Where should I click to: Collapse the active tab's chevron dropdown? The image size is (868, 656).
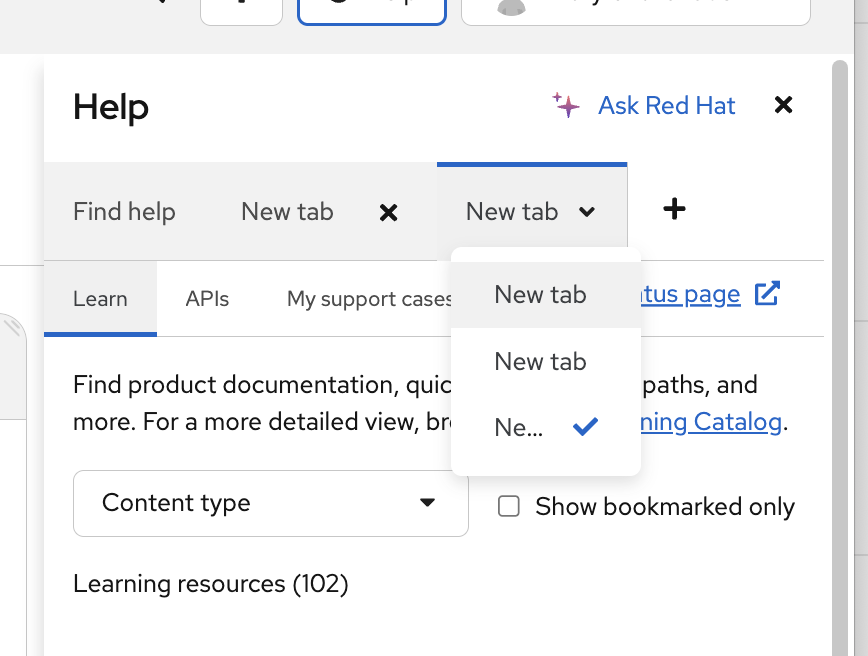coord(587,212)
